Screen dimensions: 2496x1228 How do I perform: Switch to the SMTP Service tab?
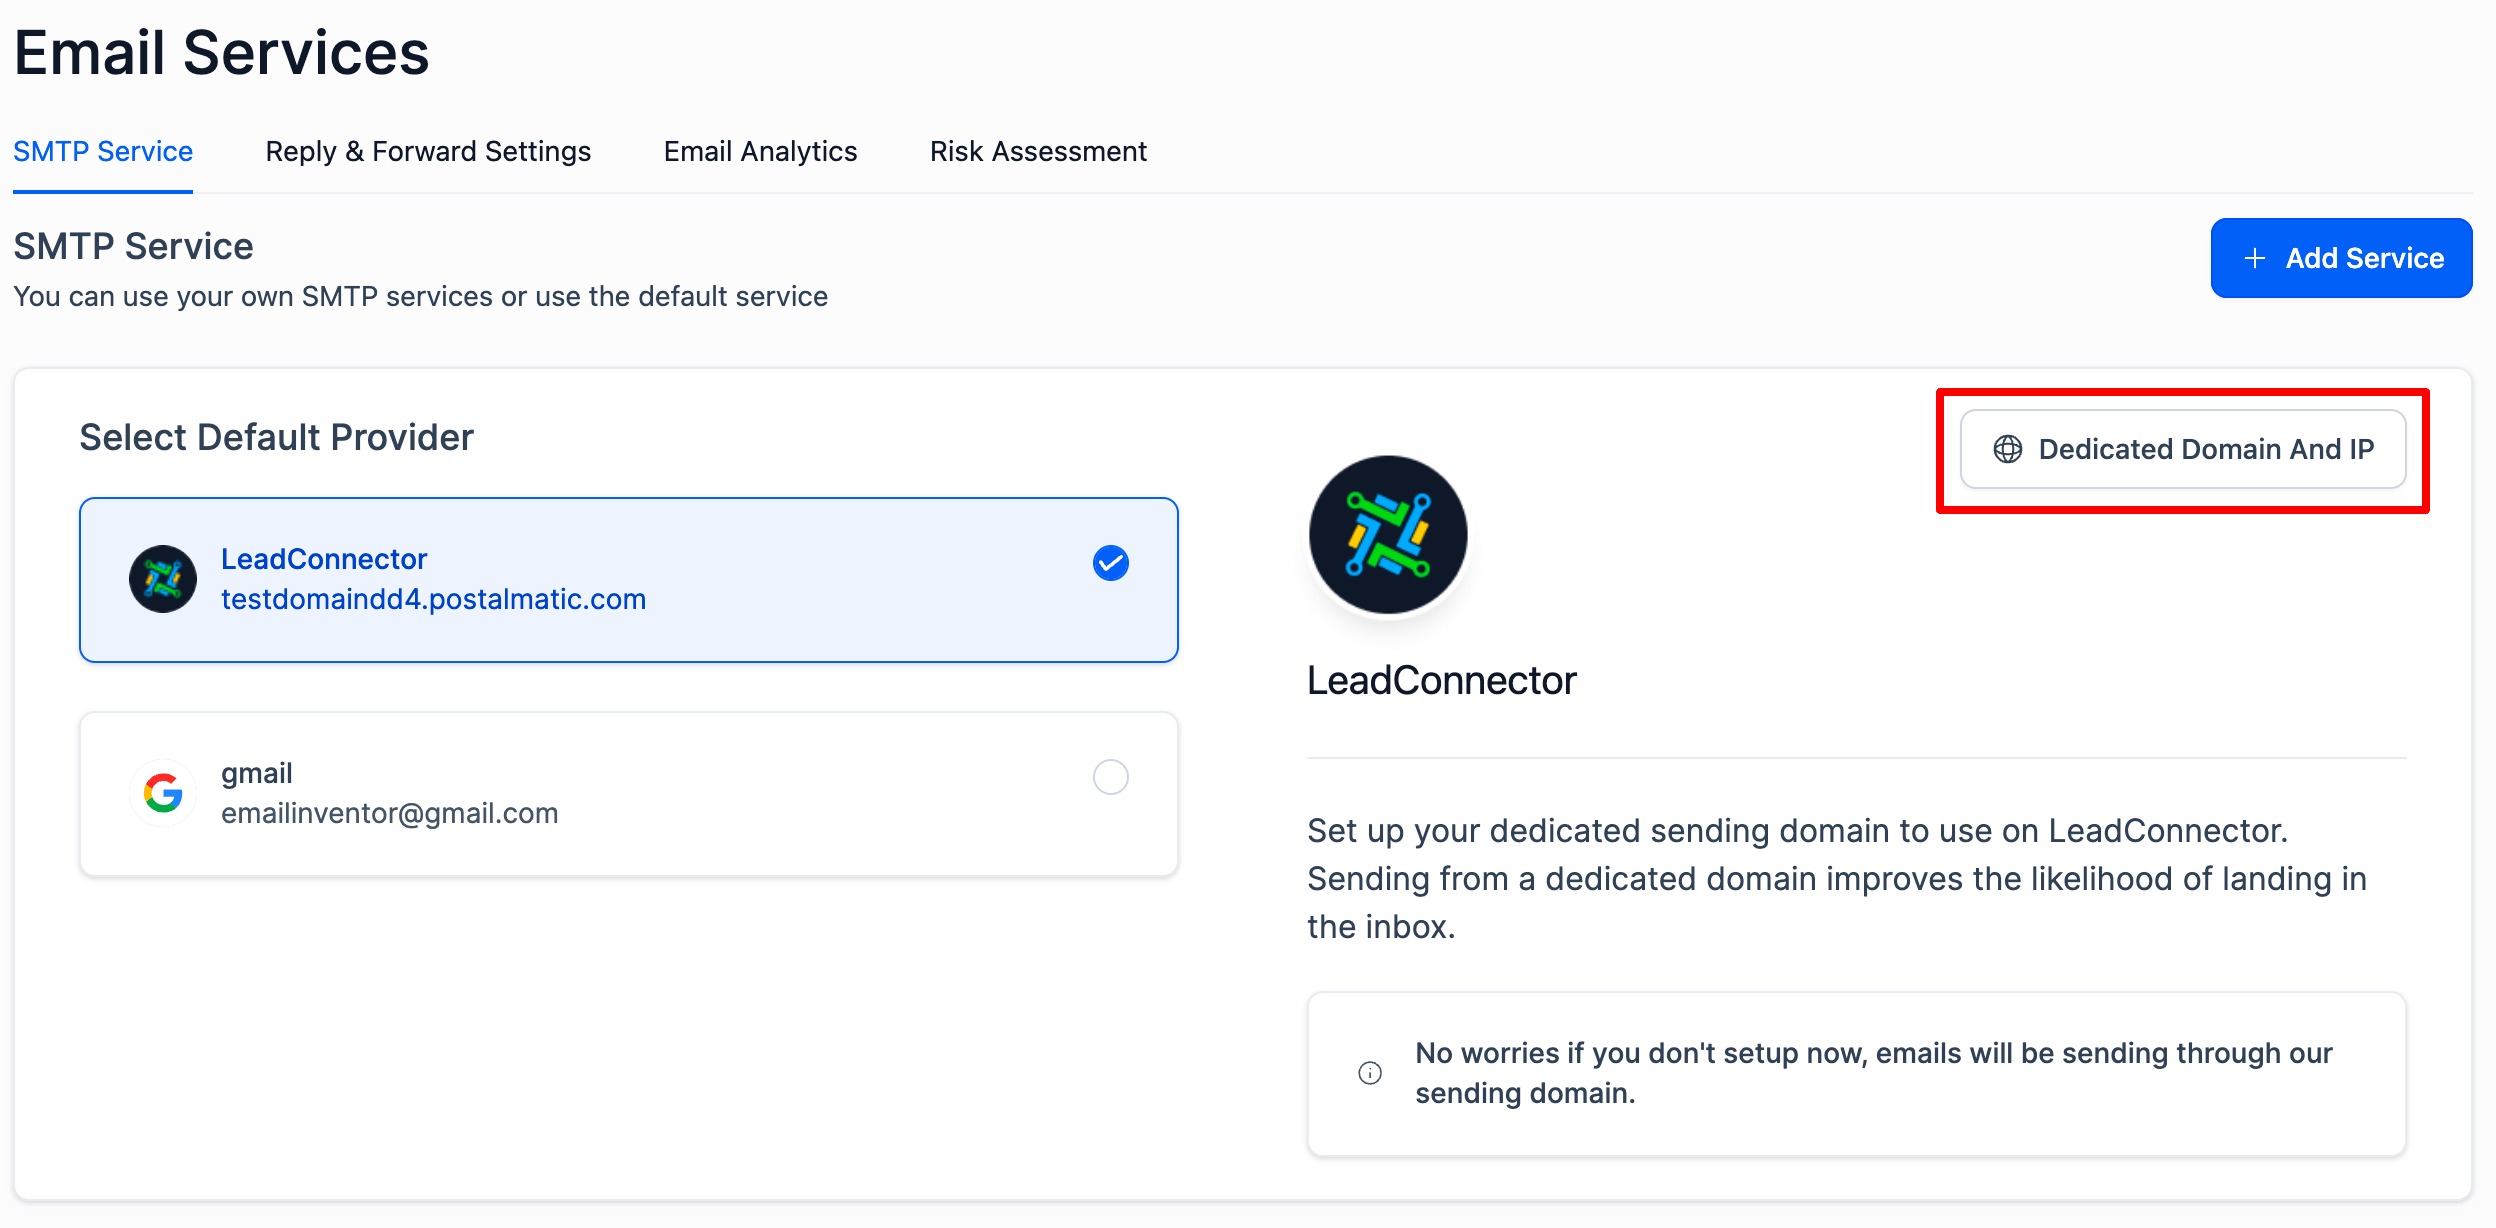click(103, 151)
